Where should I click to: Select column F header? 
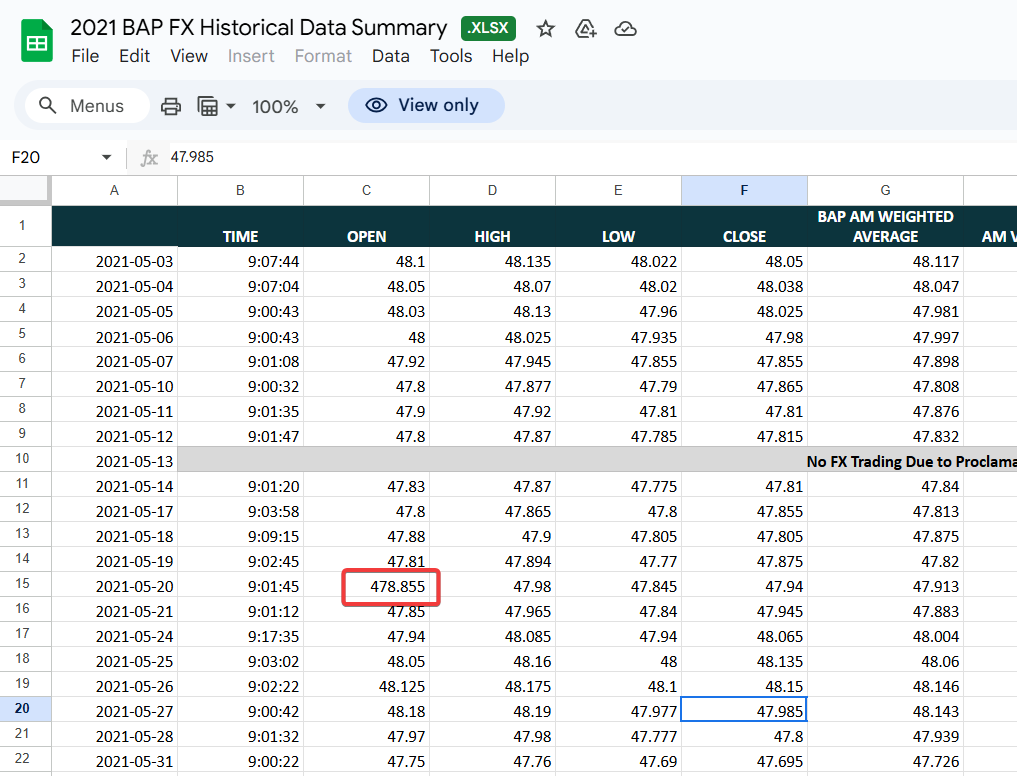(744, 190)
